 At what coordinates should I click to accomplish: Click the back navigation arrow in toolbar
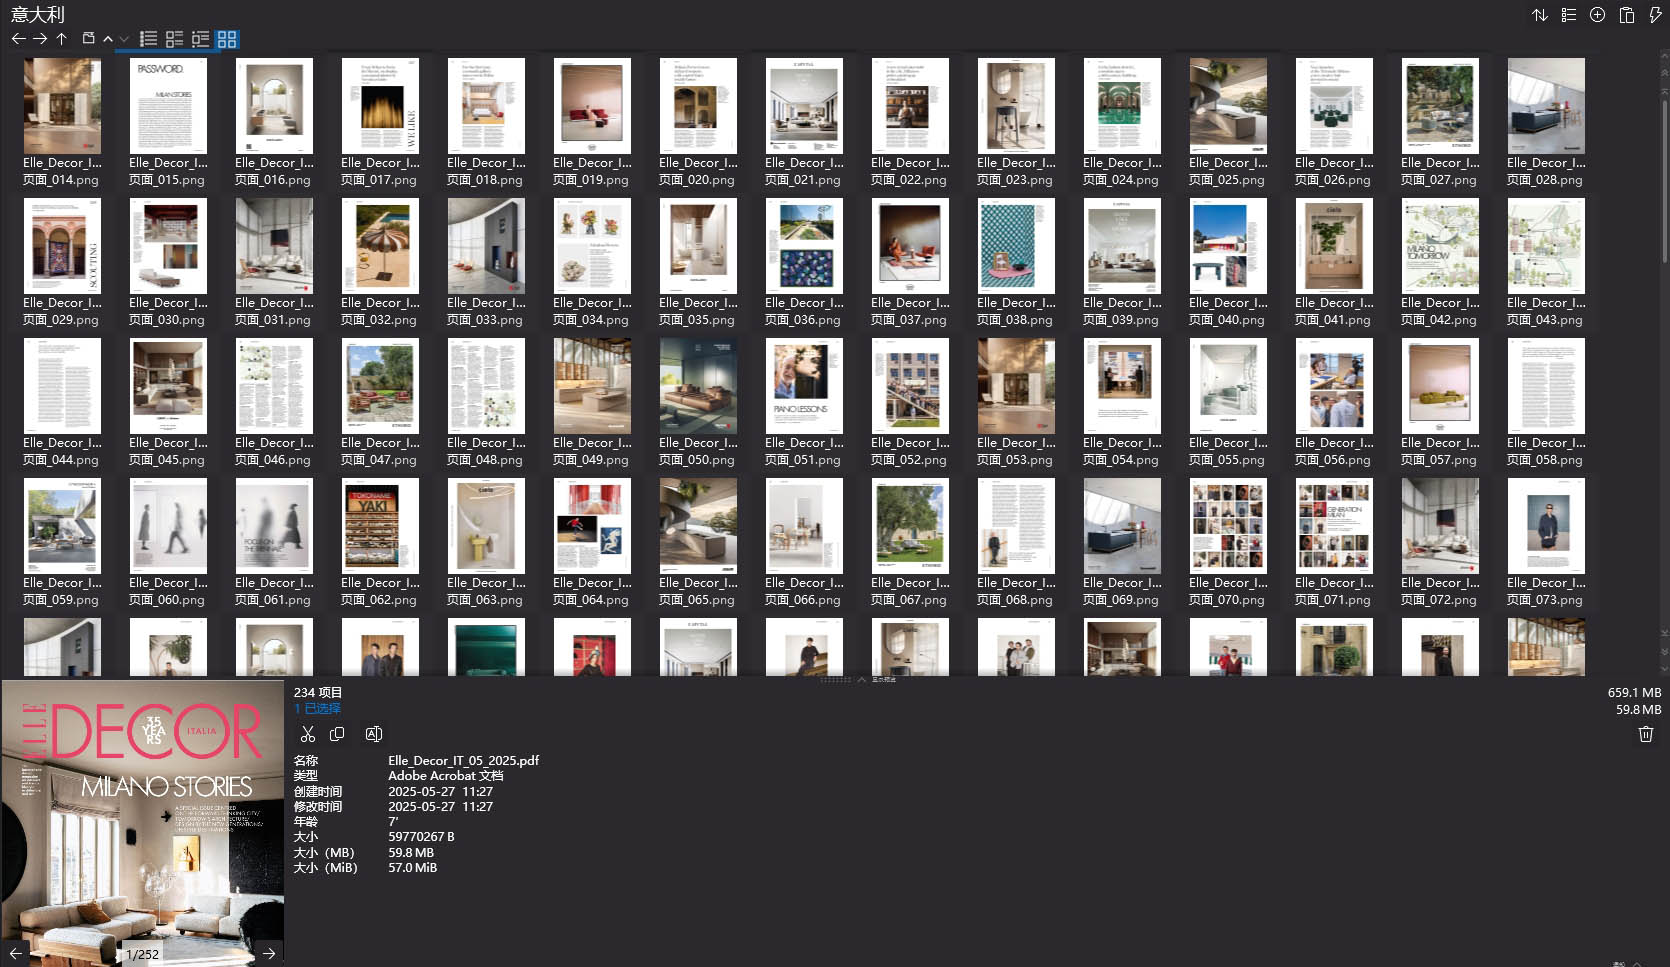pos(18,39)
